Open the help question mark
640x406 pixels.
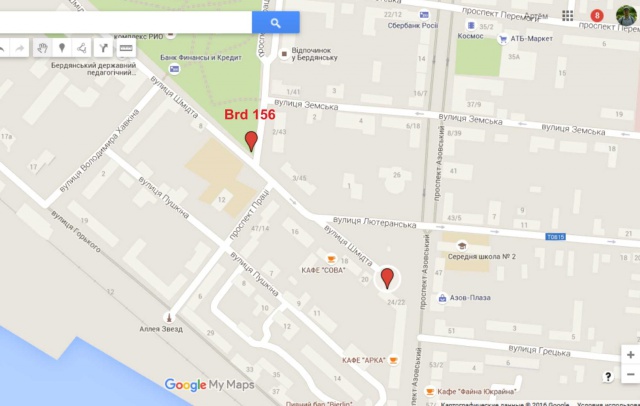coord(608,377)
